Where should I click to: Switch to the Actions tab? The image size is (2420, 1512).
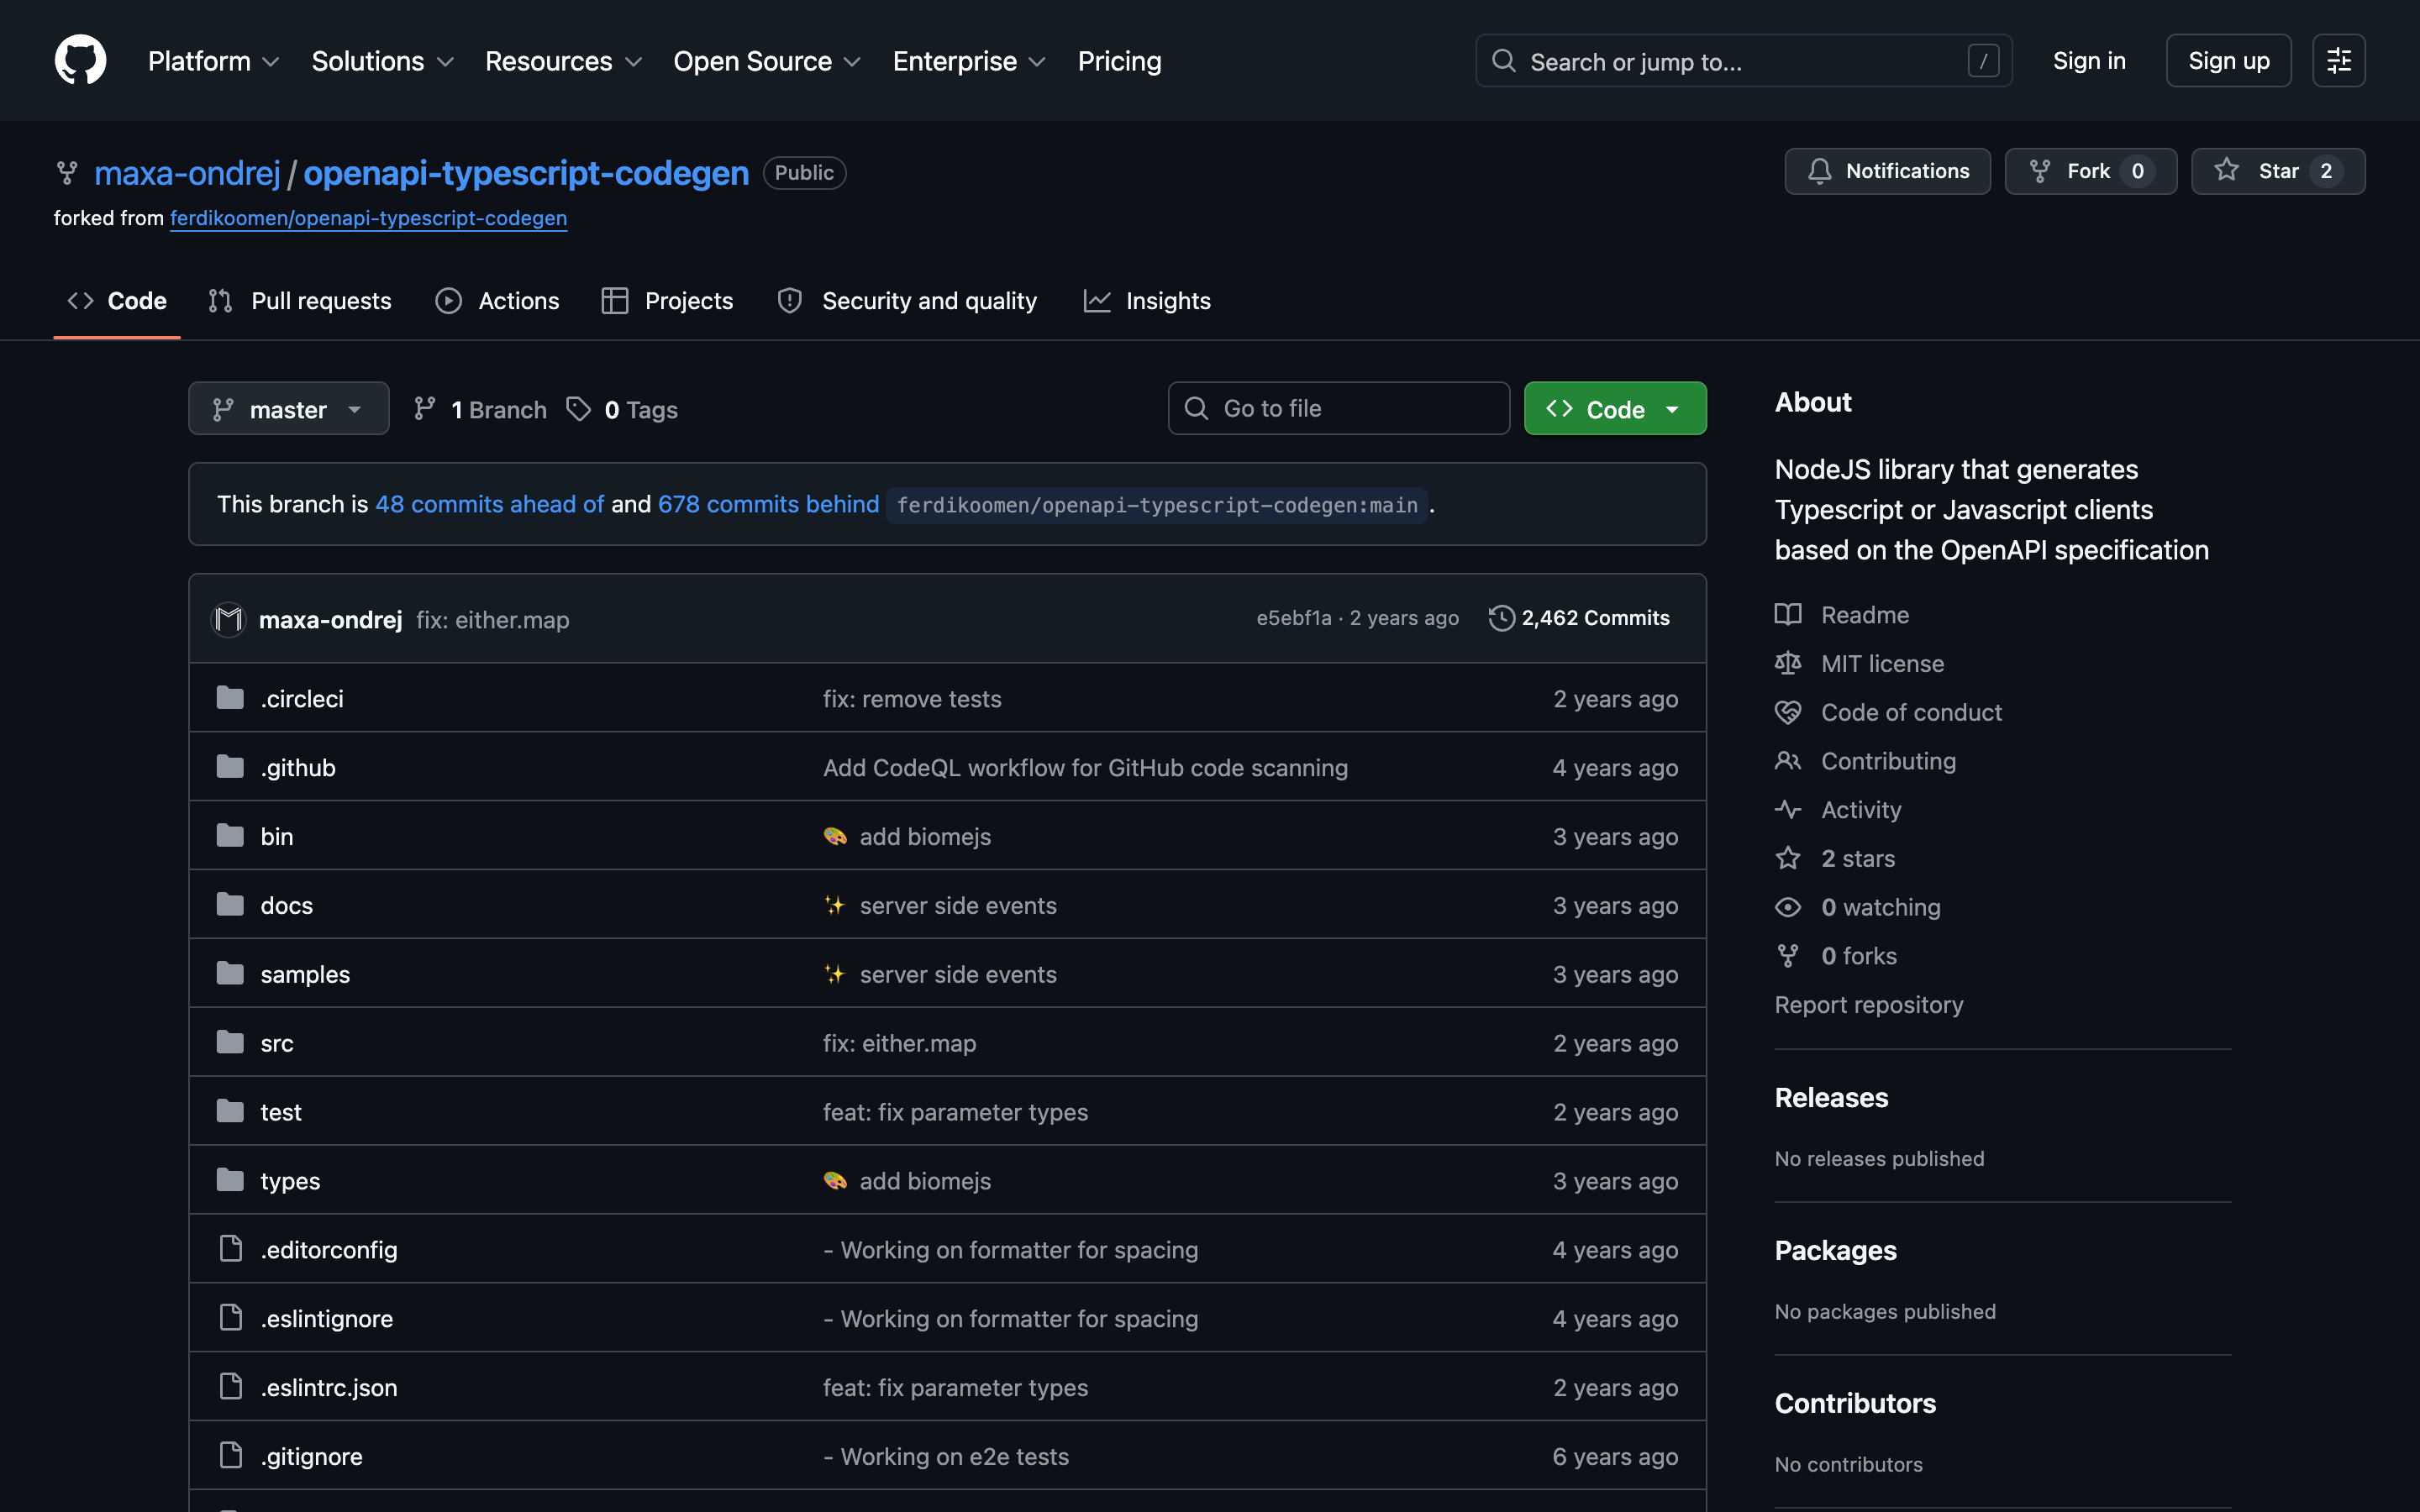point(497,301)
